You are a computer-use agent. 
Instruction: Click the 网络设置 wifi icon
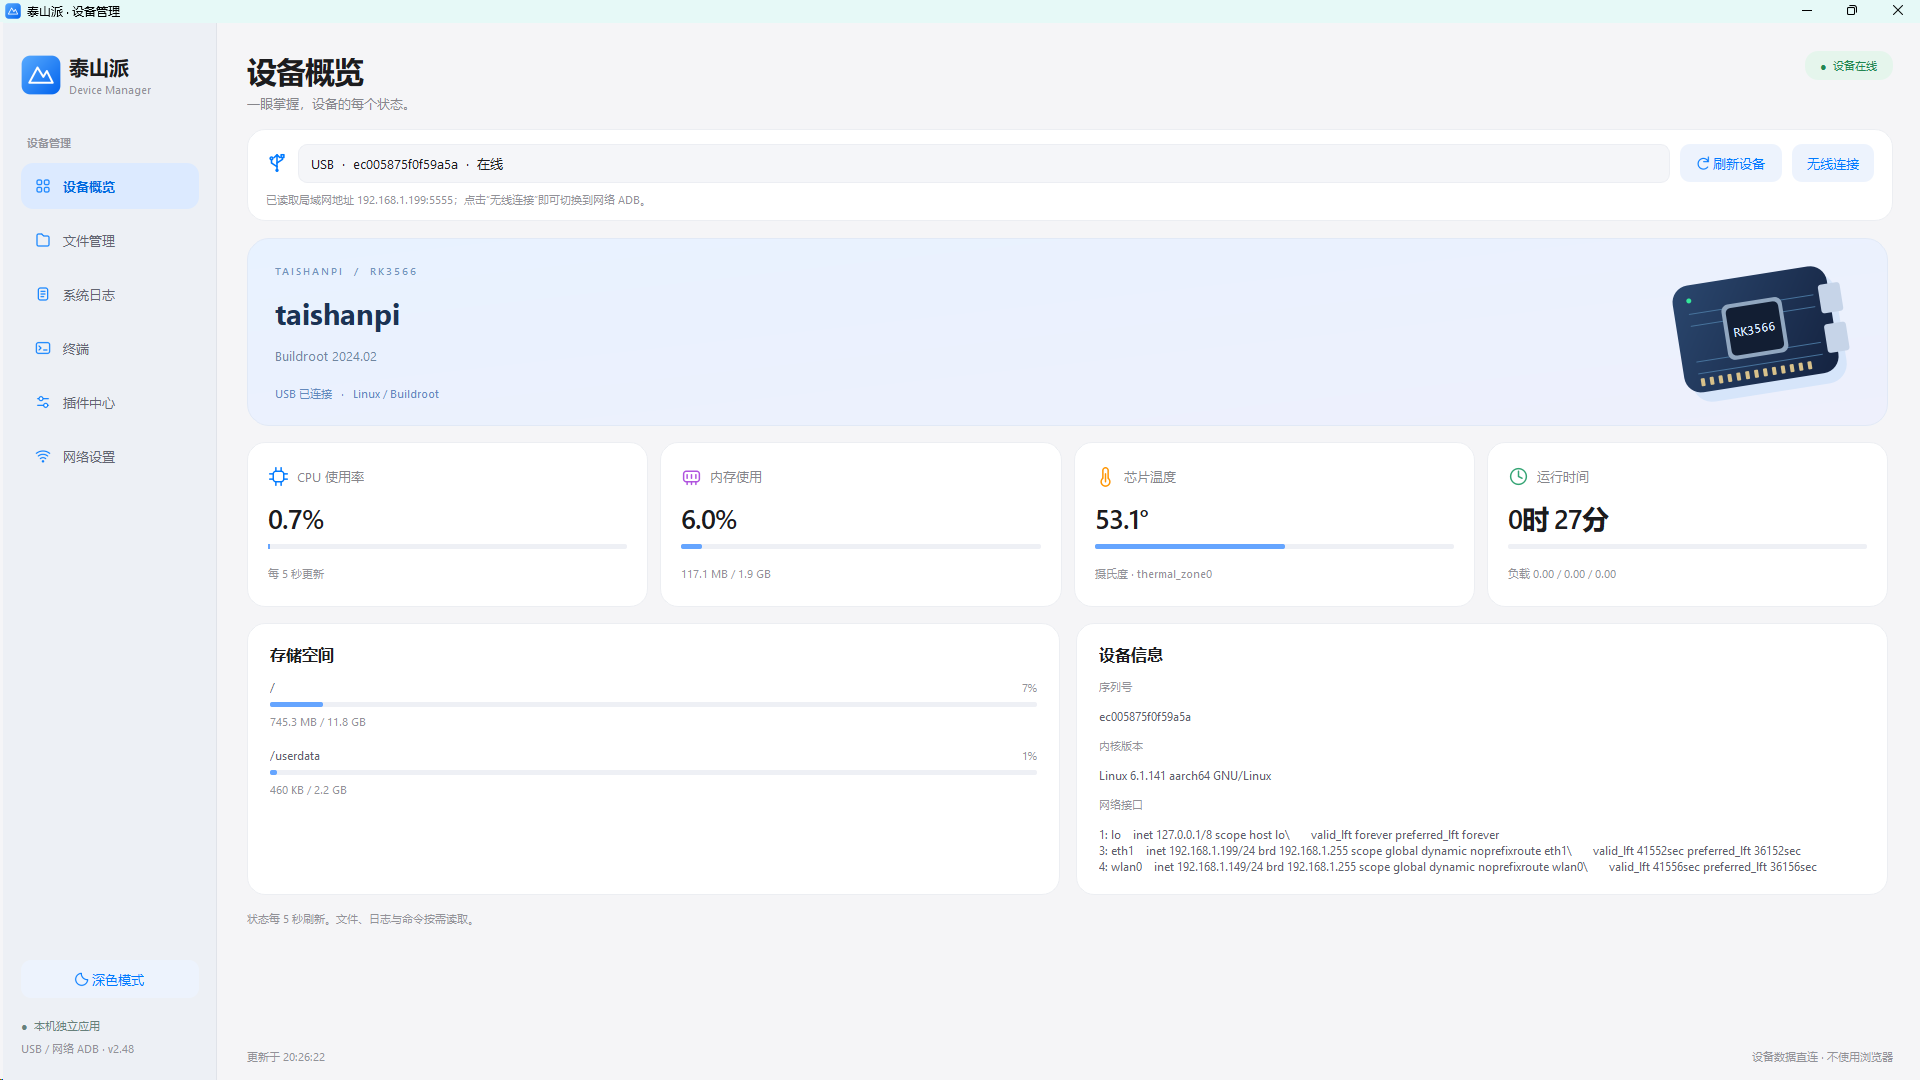pos(43,456)
